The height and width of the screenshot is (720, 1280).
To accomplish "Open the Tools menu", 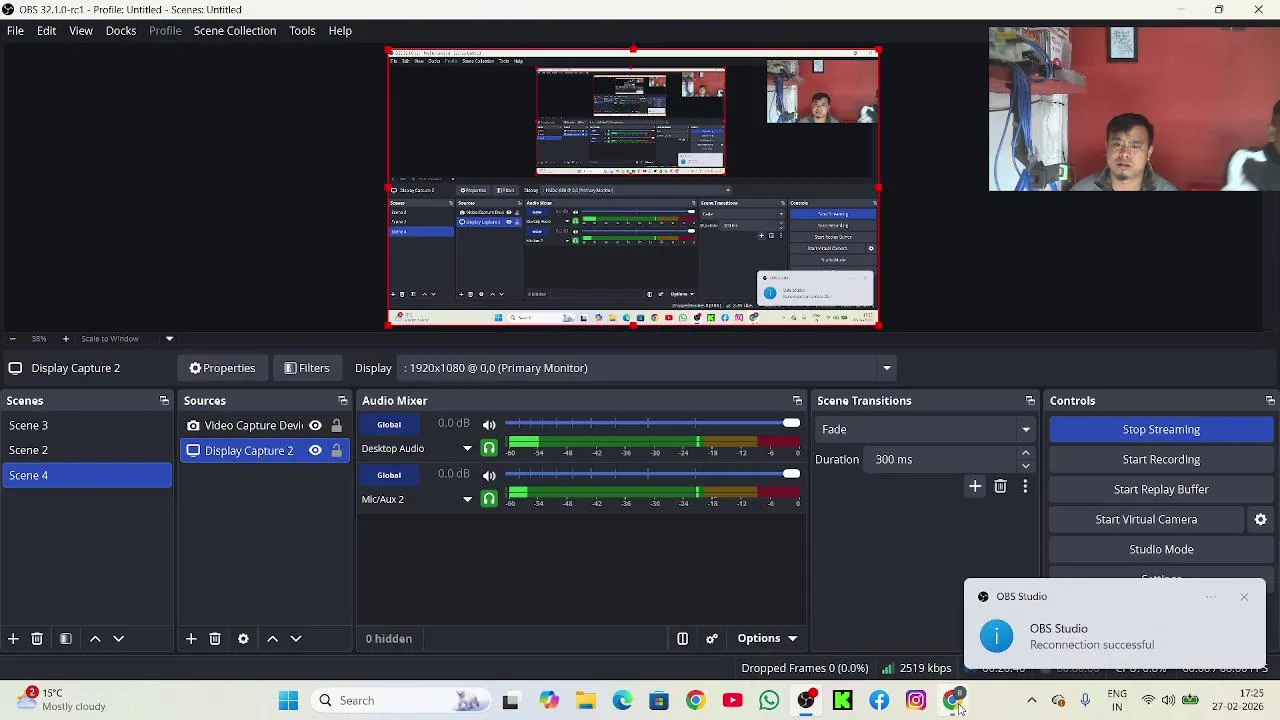I will 302,30.
